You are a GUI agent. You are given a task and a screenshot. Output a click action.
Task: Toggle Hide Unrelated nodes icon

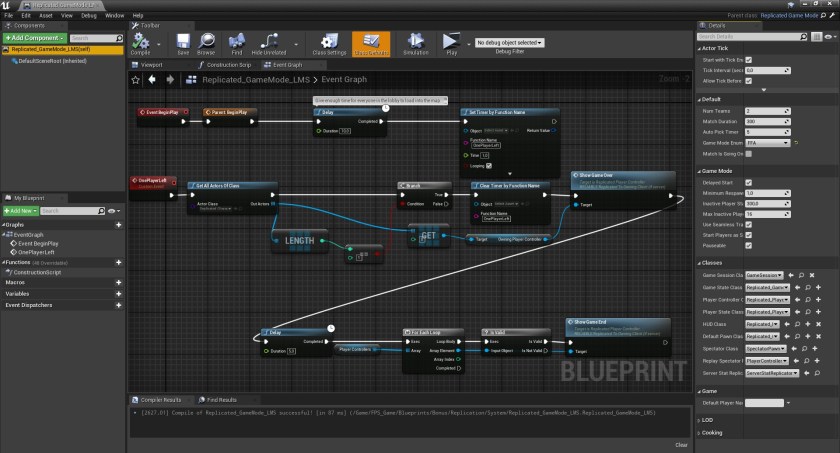tap(269, 43)
